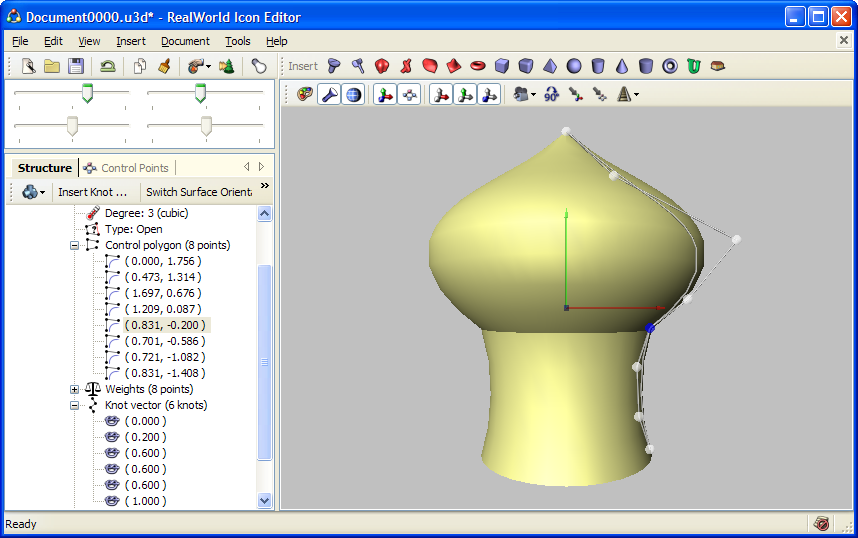The width and height of the screenshot is (858, 538).
Task: Toggle the globe view mode button
Action: click(x=353, y=95)
